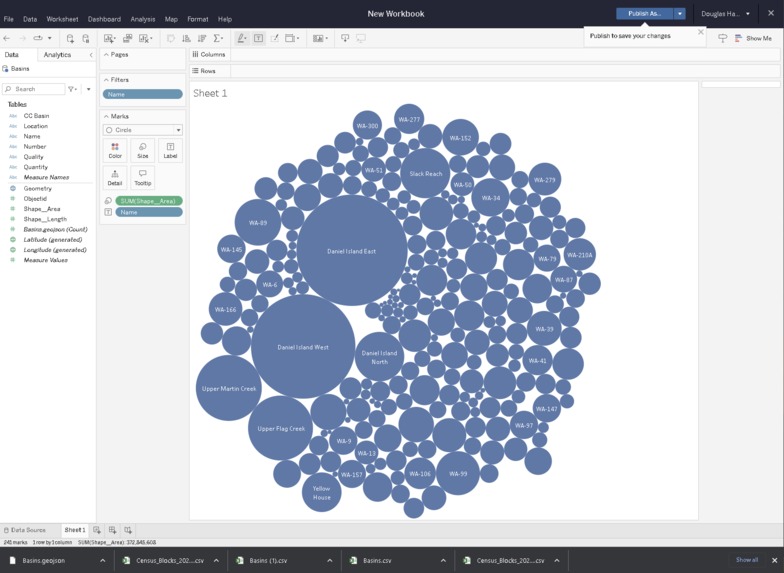Sort ascending using the toolbar icon
Screen dimensions: 784x573
tap(186, 38)
